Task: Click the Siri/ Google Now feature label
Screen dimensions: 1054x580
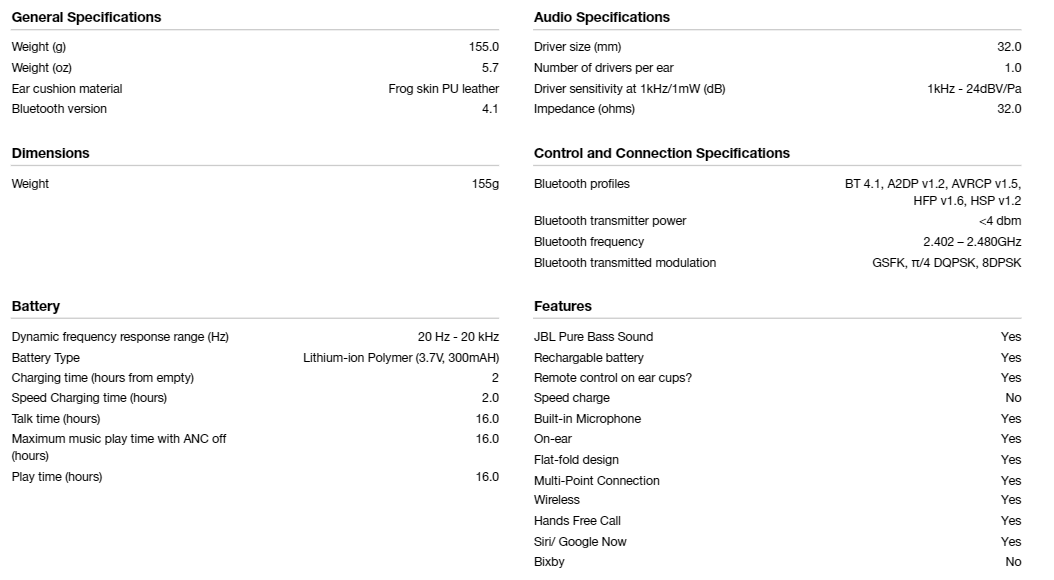Action: pos(579,542)
